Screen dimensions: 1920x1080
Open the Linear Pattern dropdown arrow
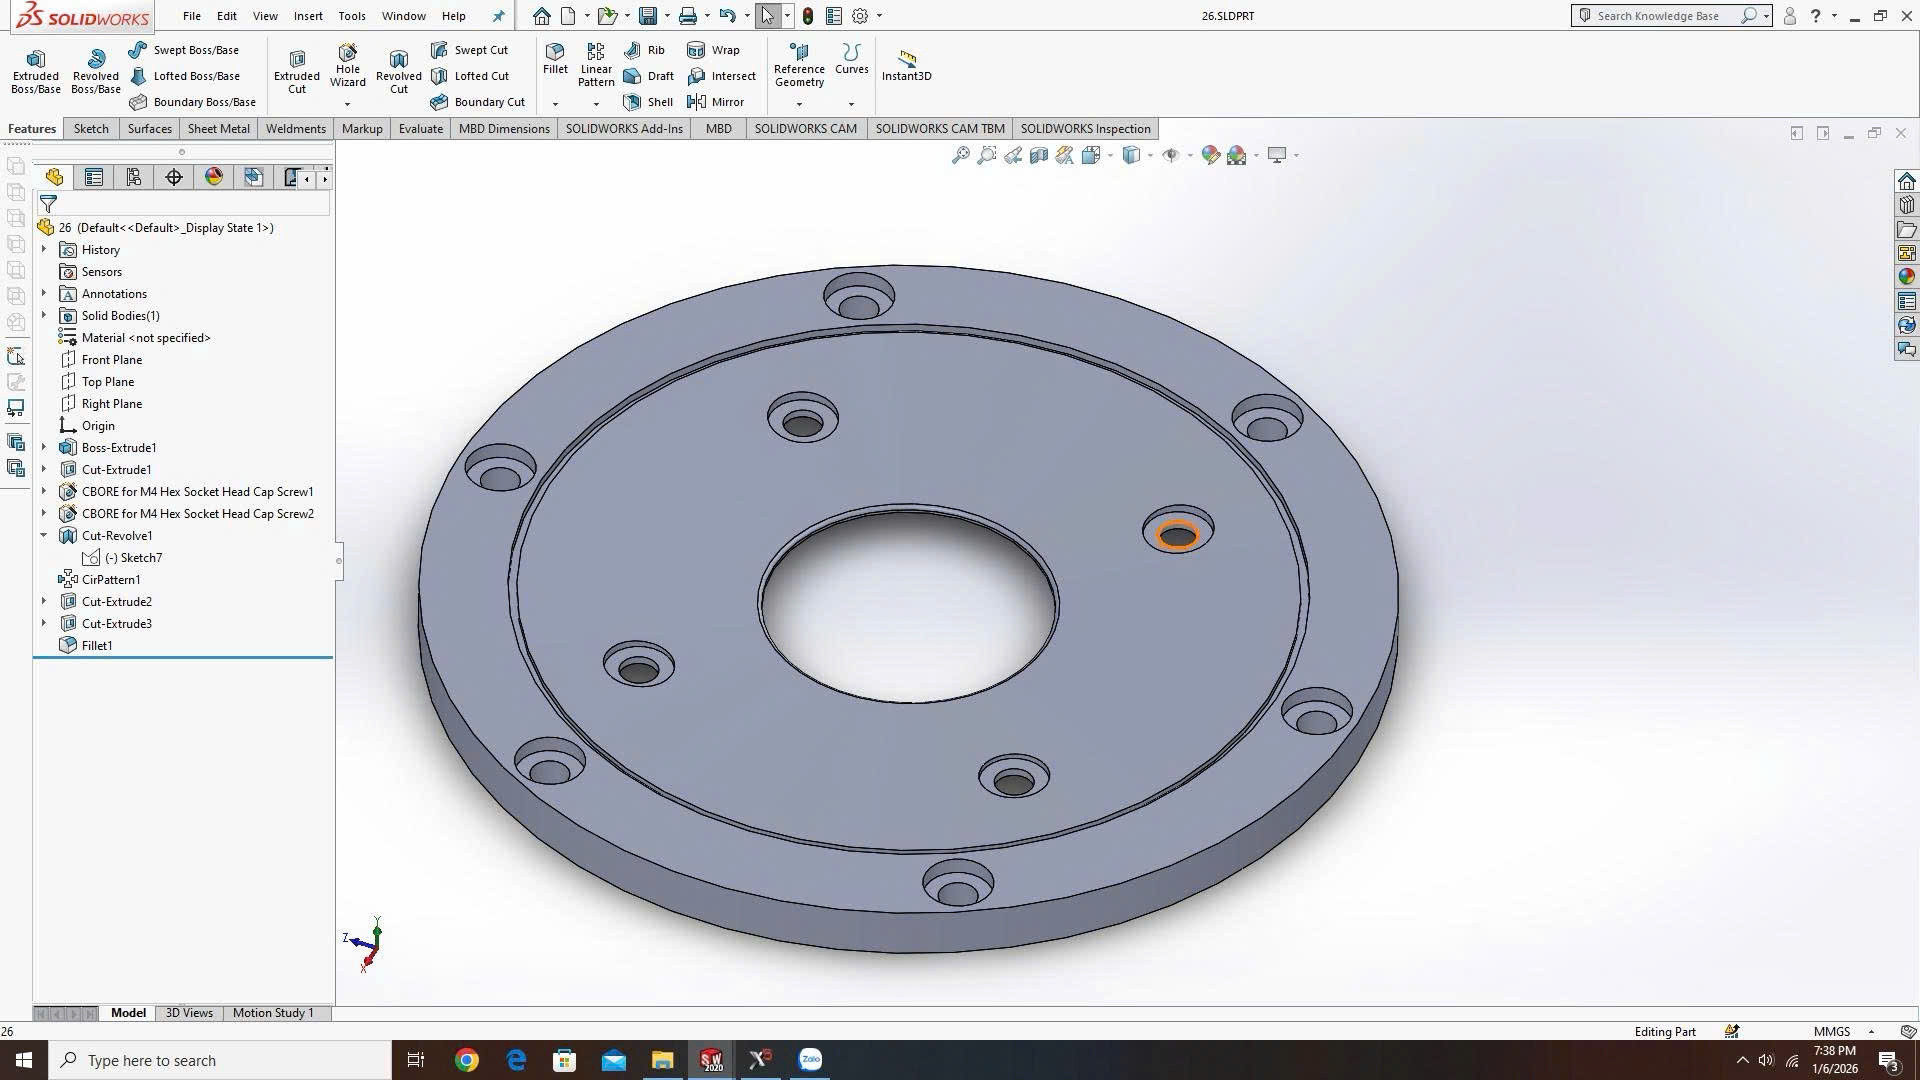coord(596,104)
